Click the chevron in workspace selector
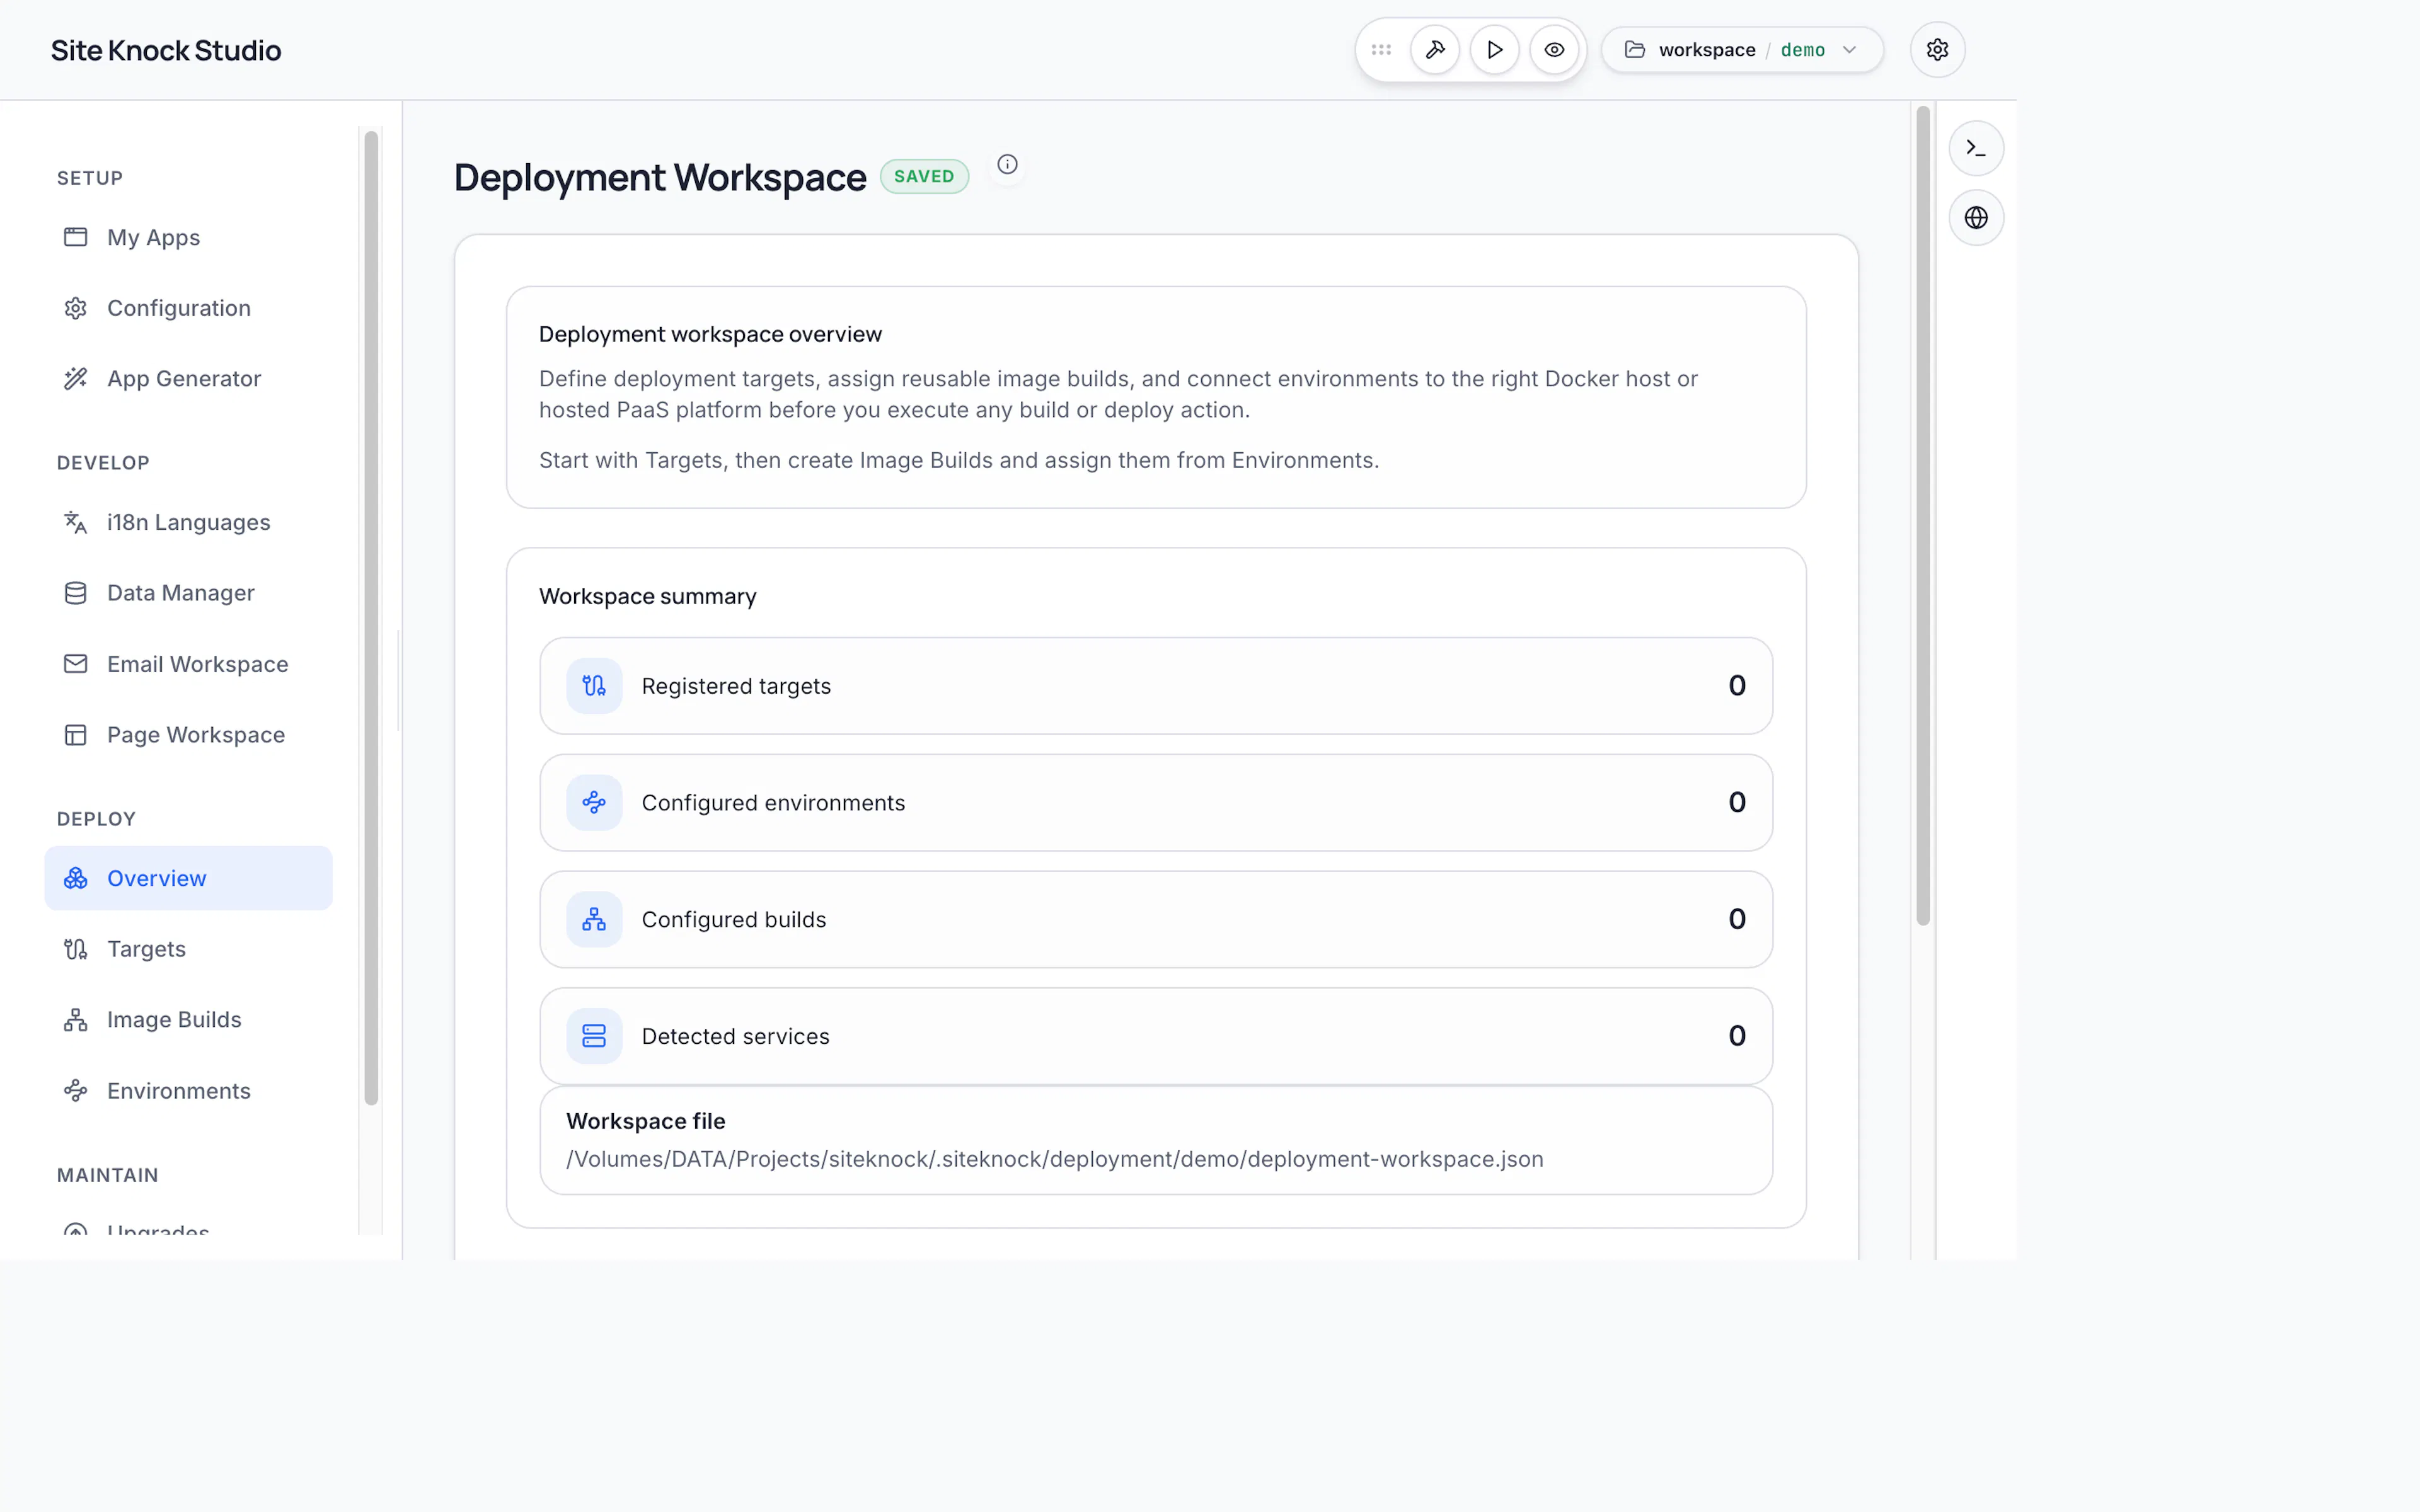This screenshot has width=2420, height=1512. tap(1849, 50)
